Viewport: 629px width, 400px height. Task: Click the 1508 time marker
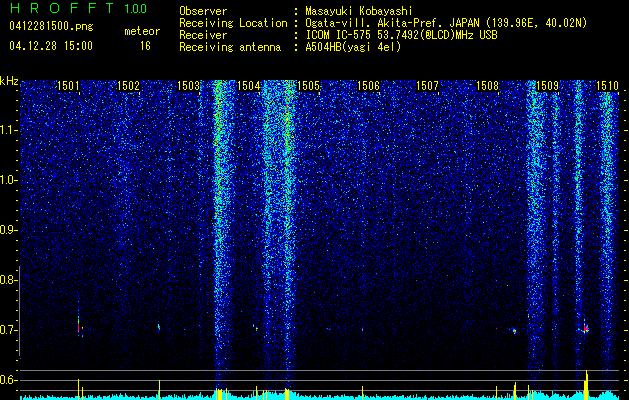487,85
